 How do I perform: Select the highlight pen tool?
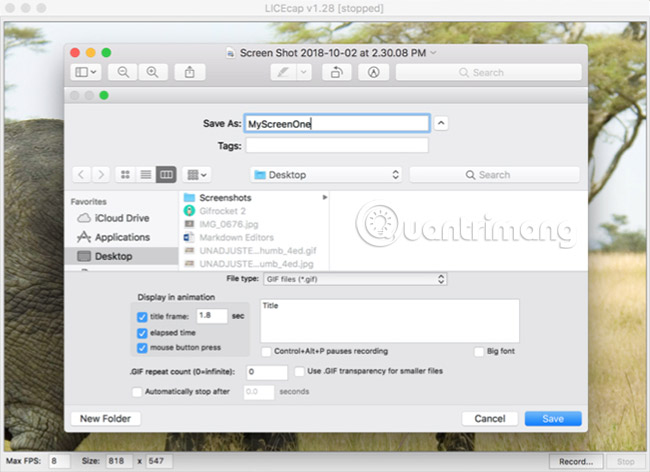[283, 72]
